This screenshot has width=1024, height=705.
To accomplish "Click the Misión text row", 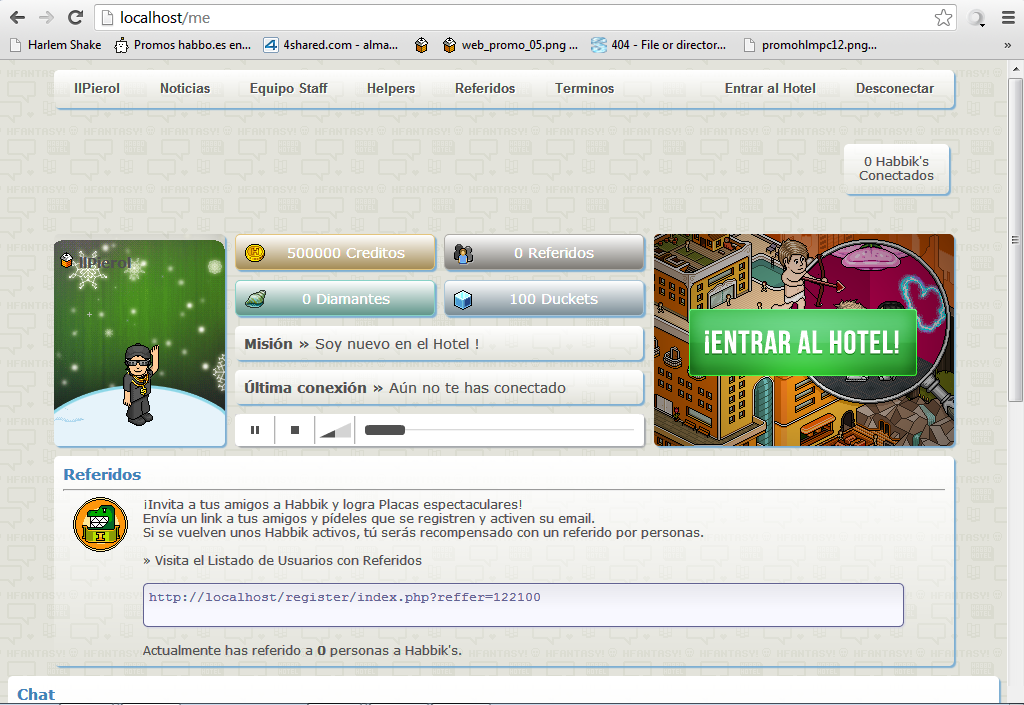I will pyautogui.click(x=439, y=344).
